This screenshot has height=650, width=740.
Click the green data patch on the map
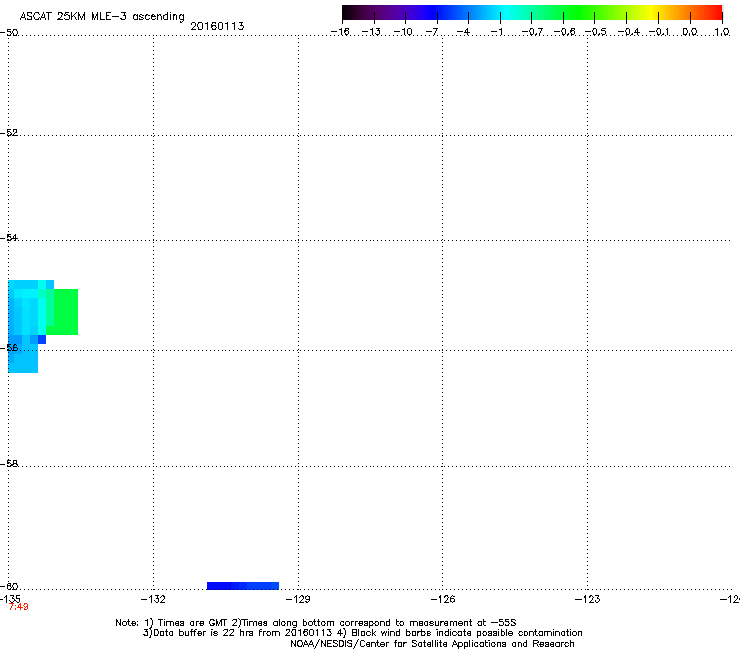click(66, 312)
